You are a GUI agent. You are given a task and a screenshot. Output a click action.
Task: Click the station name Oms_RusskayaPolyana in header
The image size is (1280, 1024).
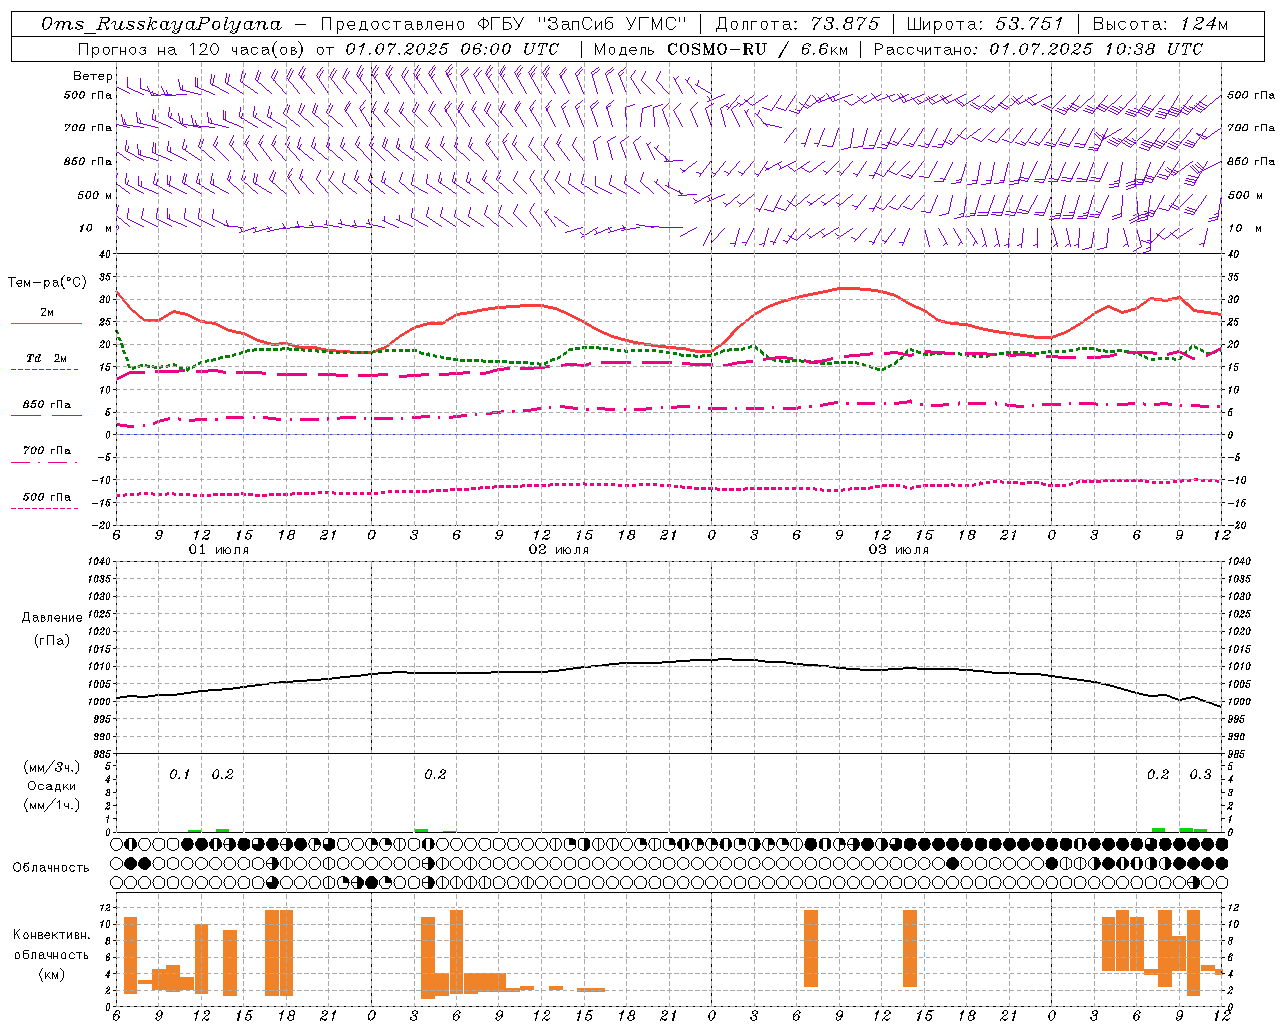[162, 24]
